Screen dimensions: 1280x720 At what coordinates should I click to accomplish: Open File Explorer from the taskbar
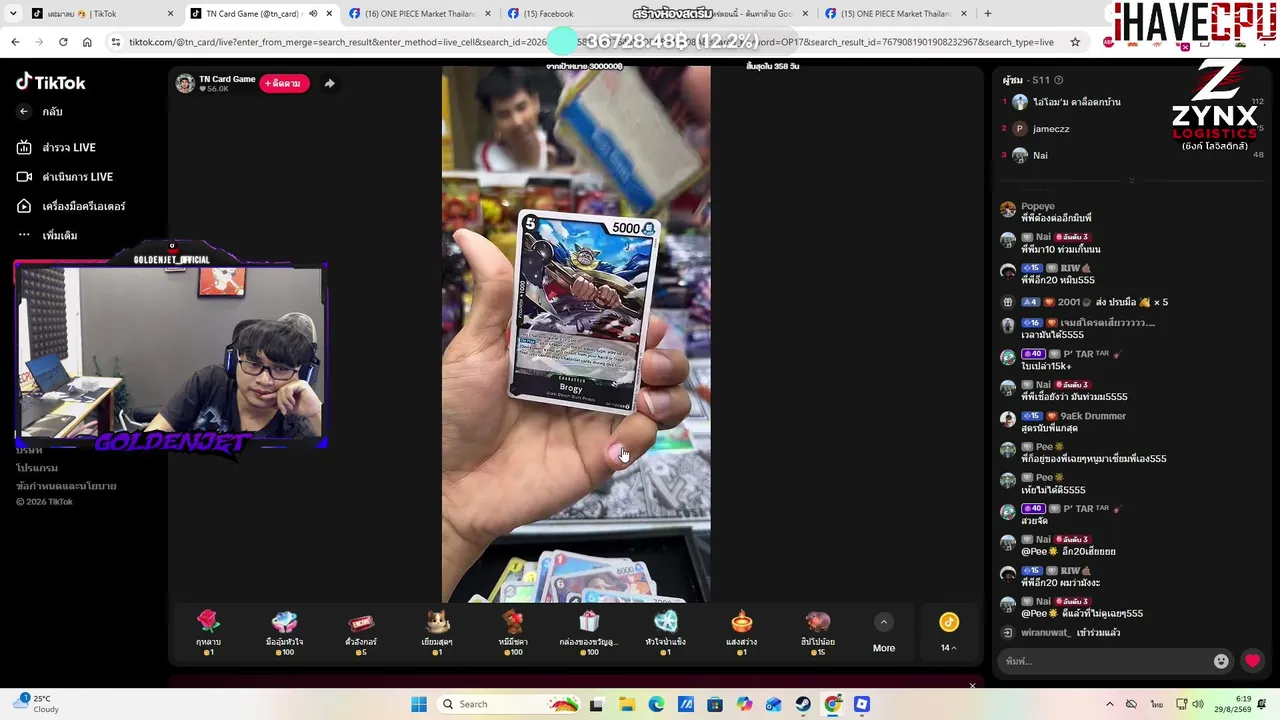tap(626, 704)
